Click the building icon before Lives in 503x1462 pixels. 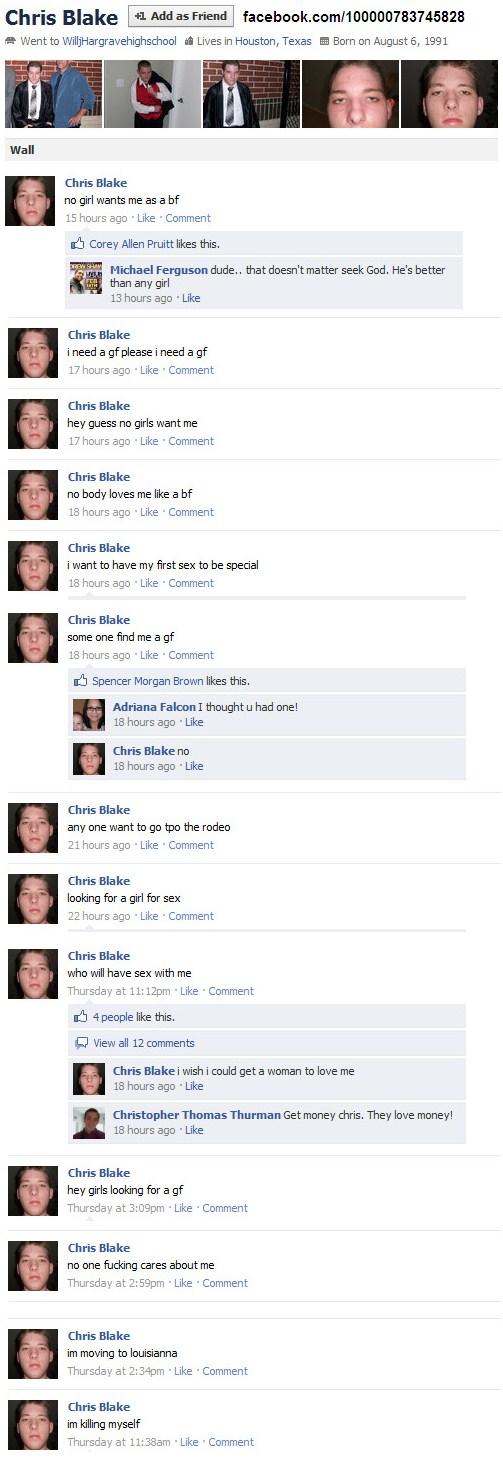[x=189, y=42]
